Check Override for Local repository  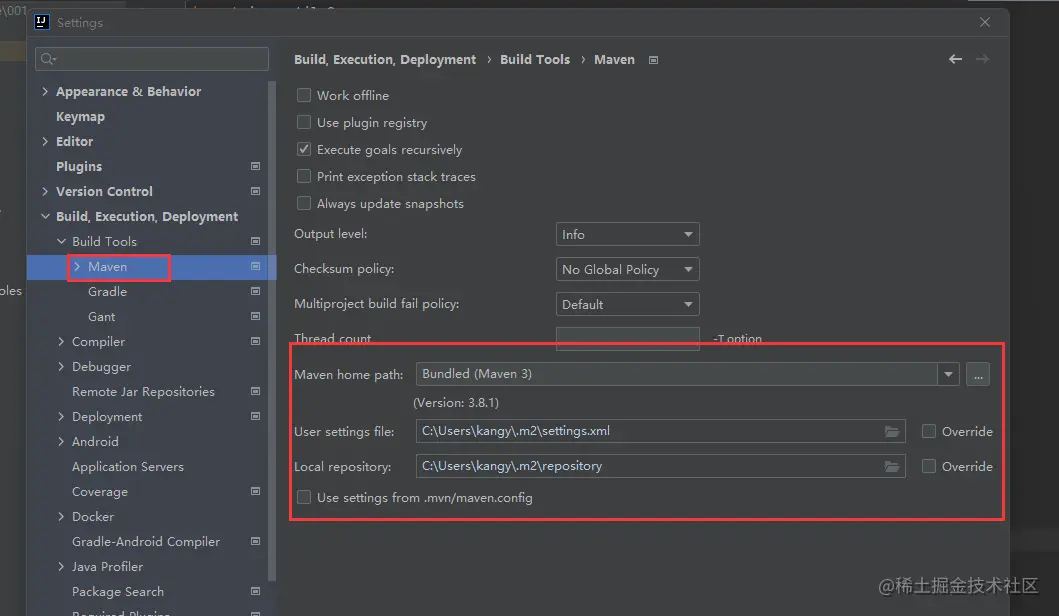(x=929, y=466)
